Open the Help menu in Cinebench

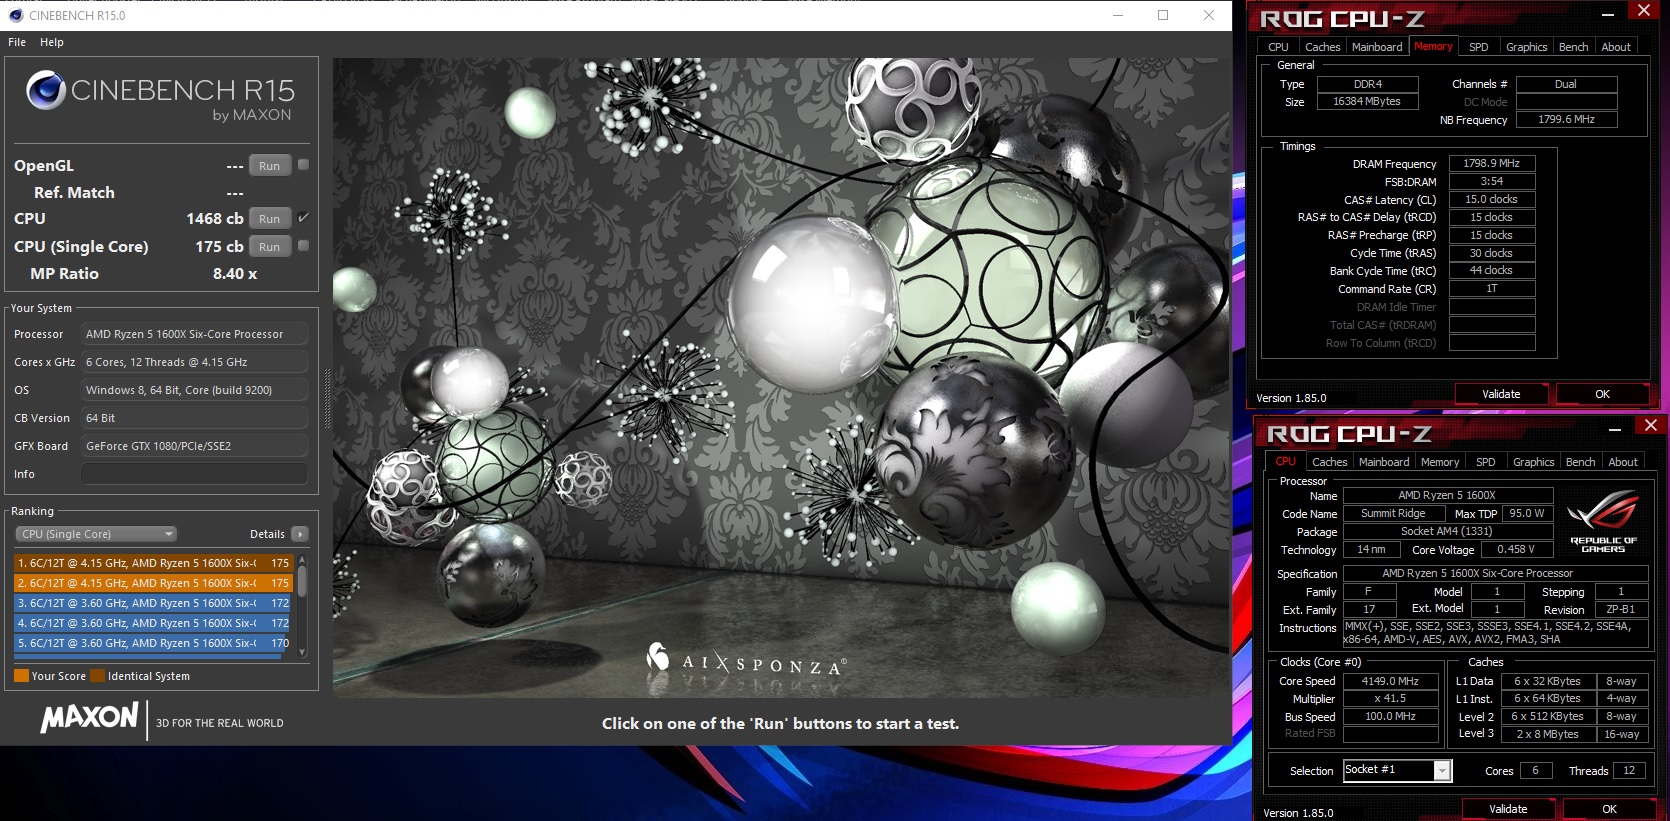52,42
